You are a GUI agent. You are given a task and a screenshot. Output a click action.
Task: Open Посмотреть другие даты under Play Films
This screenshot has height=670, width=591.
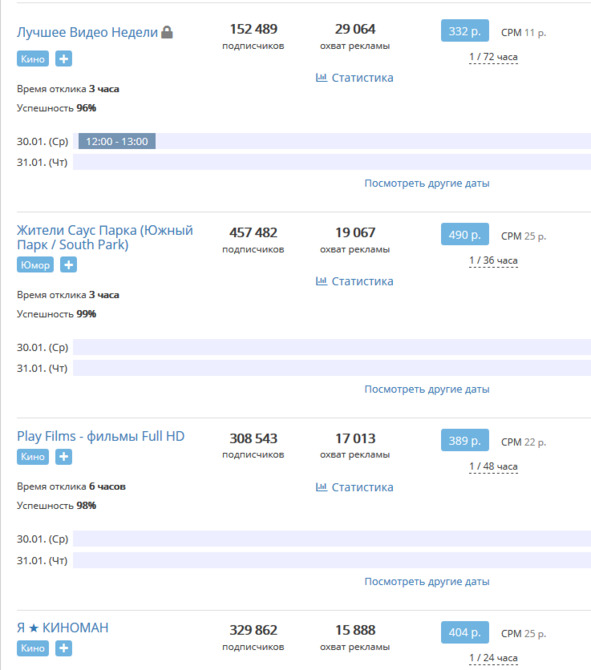(427, 582)
